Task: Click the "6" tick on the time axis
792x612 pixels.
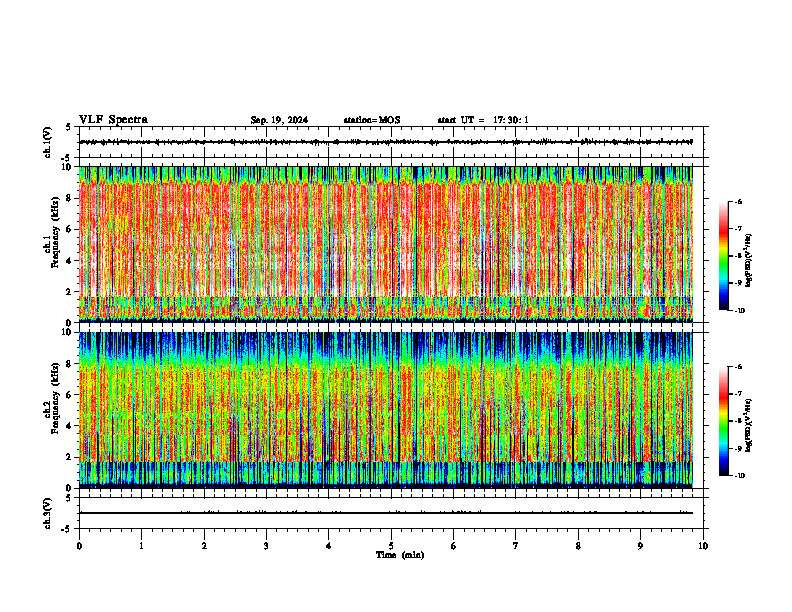Action: click(x=453, y=546)
